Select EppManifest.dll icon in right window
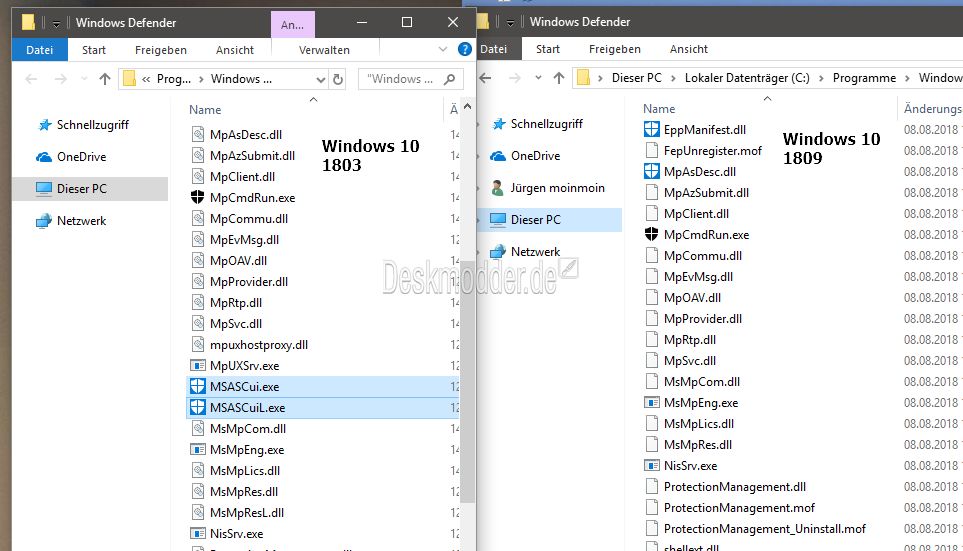Image resolution: width=963 pixels, height=551 pixels. (x=652, y=130)
